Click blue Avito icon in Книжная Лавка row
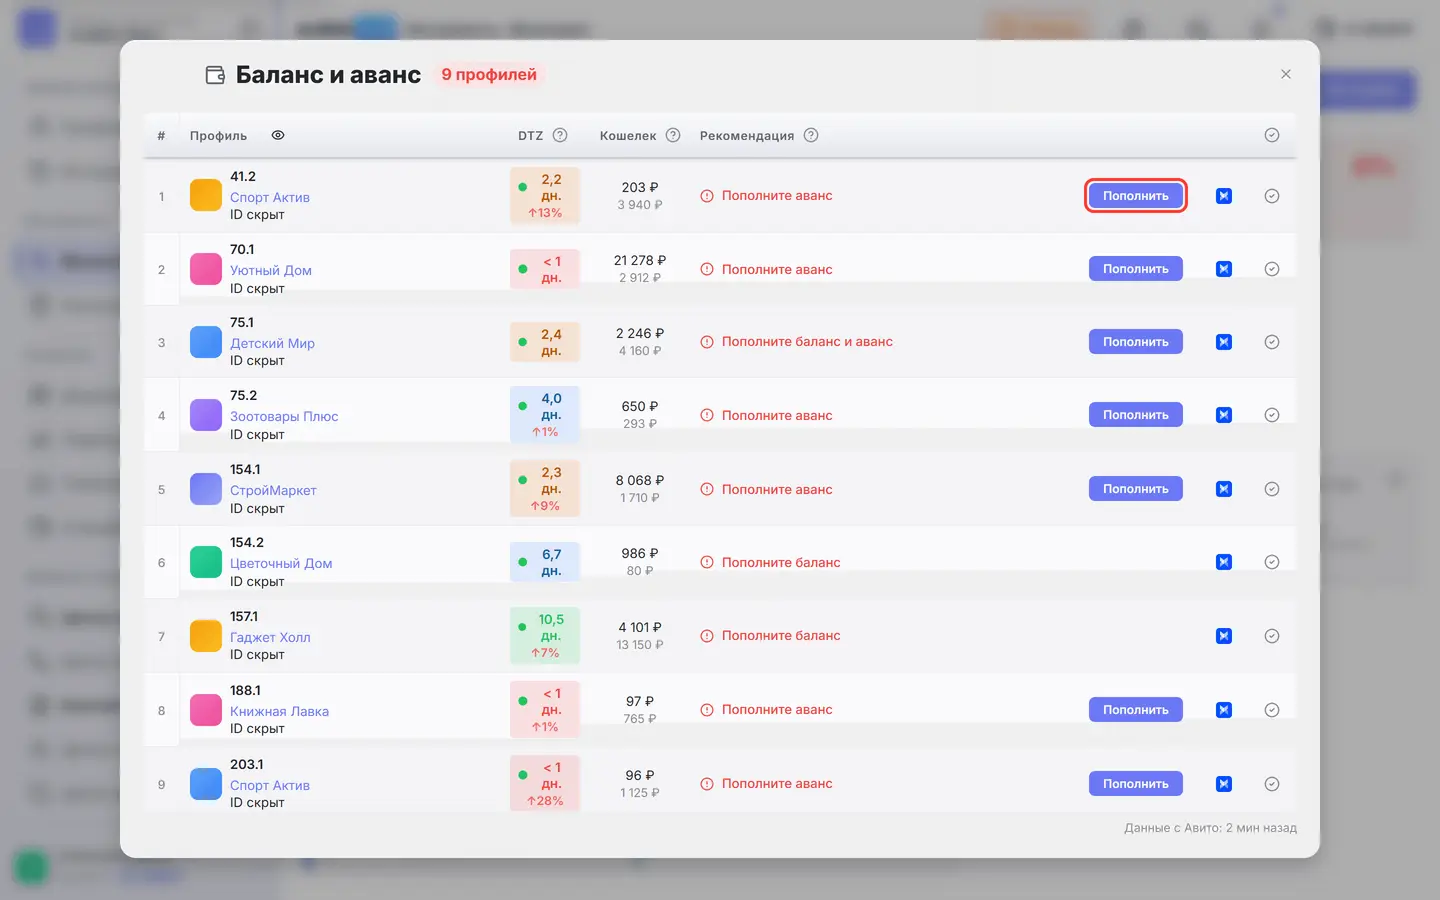Viewport: 1440px width, 900px height. click(x=1224, y=710)
